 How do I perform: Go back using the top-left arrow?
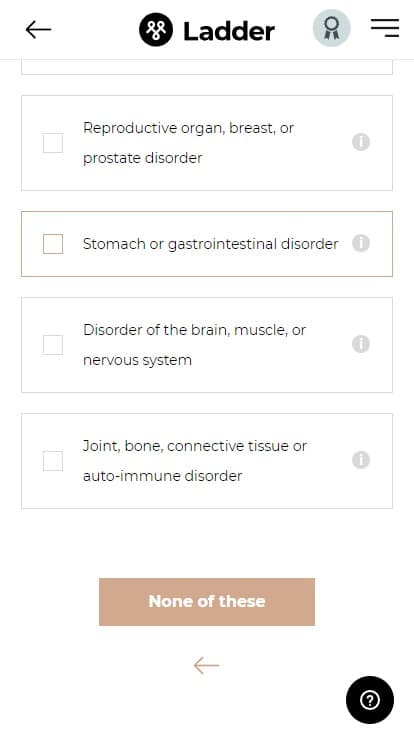(x=38, y=30)
